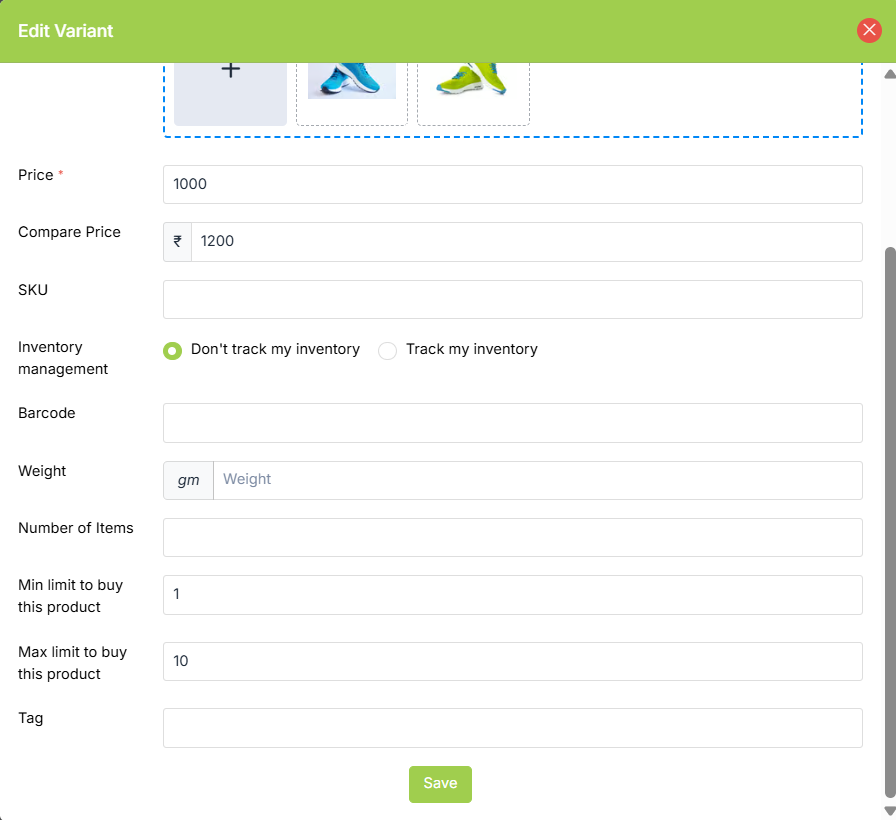Close the Edit Variant dialog

pos(869,30)
